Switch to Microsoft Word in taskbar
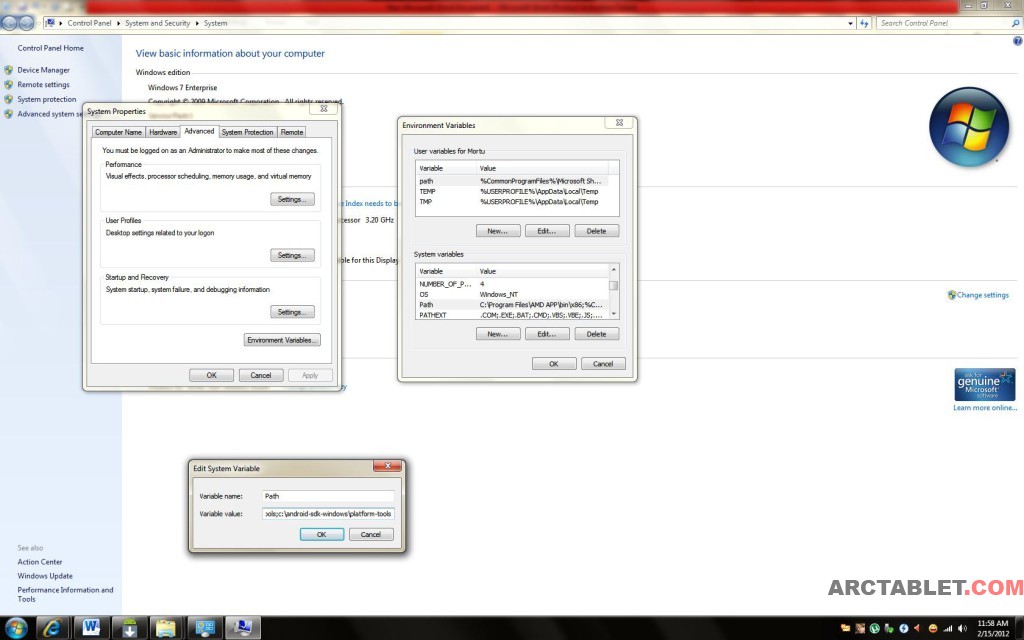Image resolution: width=1024 pixels, height=640 pixels. [x=91, y=628]
